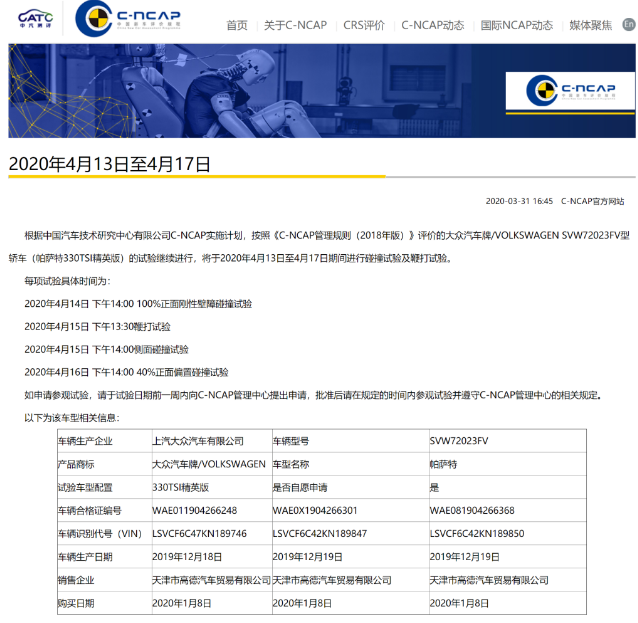Click certificate number WAE081904266368
The width and height of the screenshot is (638, 623).
tap(472, 510)
